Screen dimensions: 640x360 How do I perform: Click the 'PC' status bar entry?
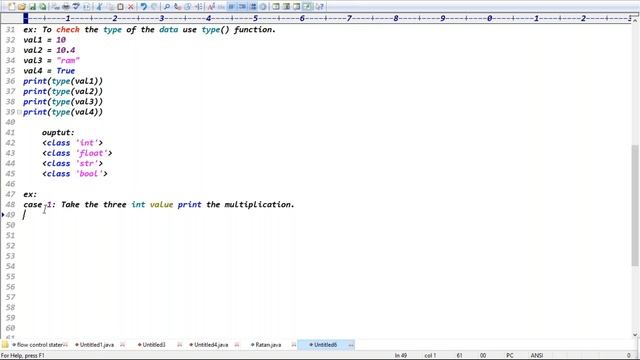pos(510,356)
